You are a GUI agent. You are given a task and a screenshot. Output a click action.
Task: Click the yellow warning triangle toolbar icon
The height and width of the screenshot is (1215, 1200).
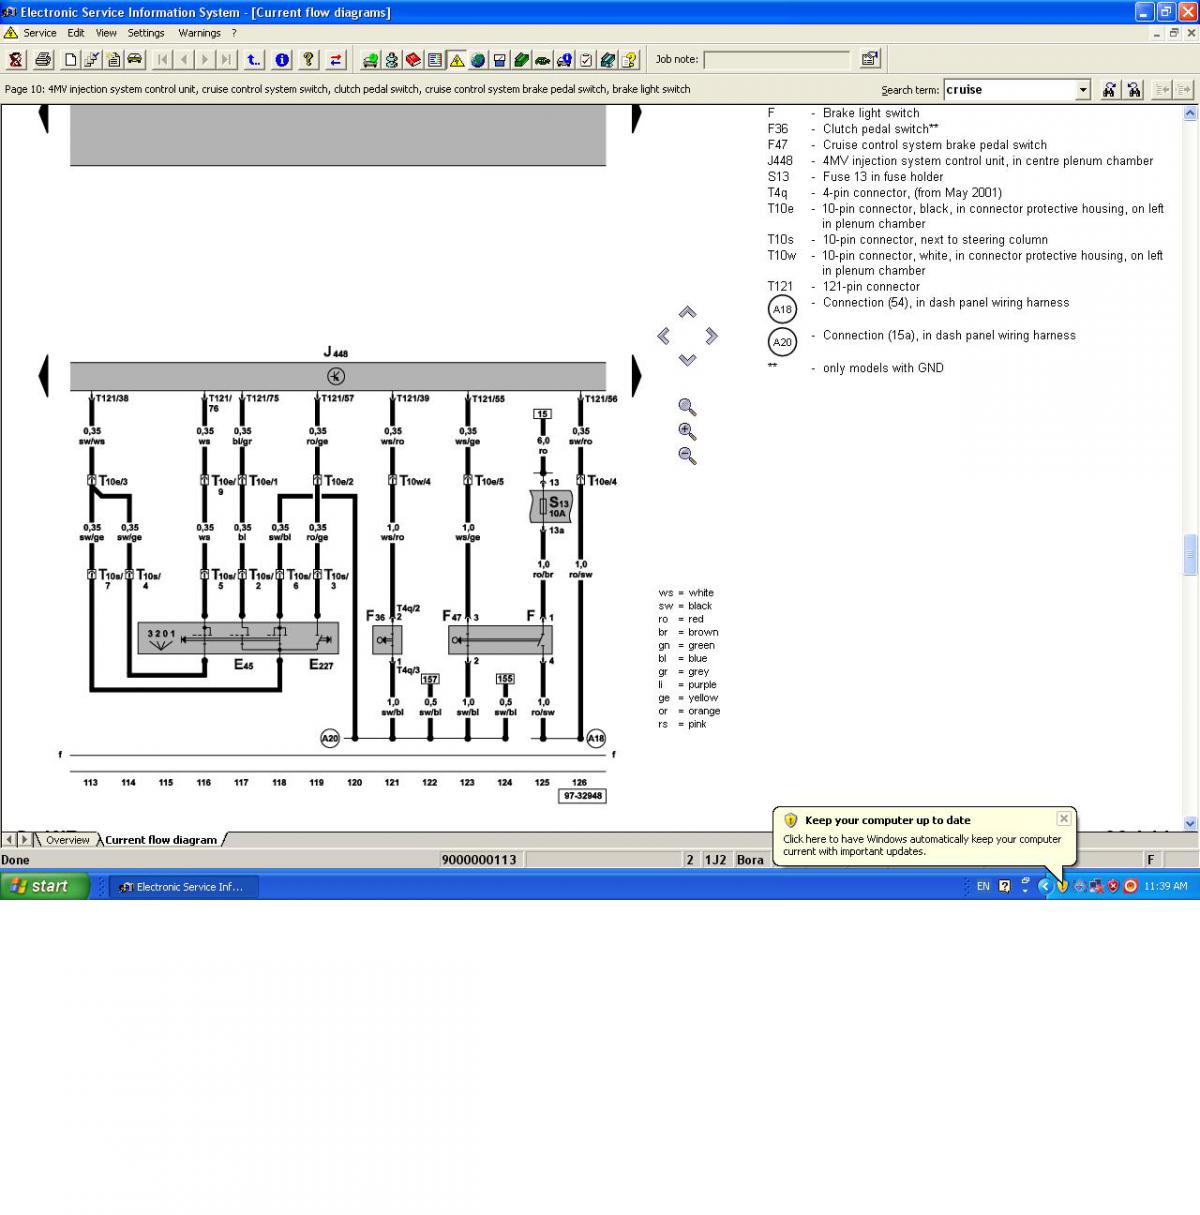457,60
